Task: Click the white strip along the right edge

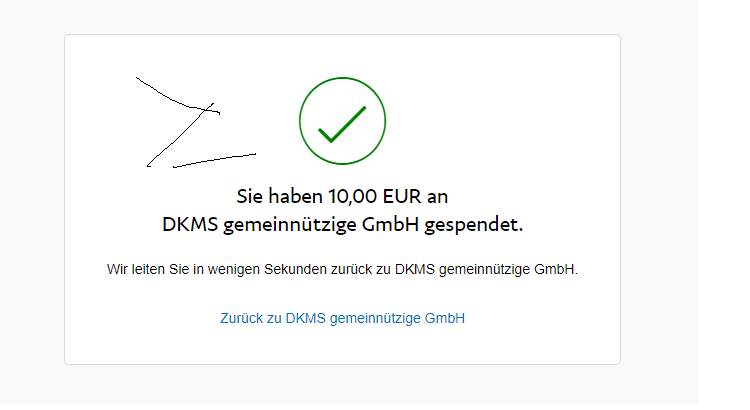Action: click(x=724, y=205)
